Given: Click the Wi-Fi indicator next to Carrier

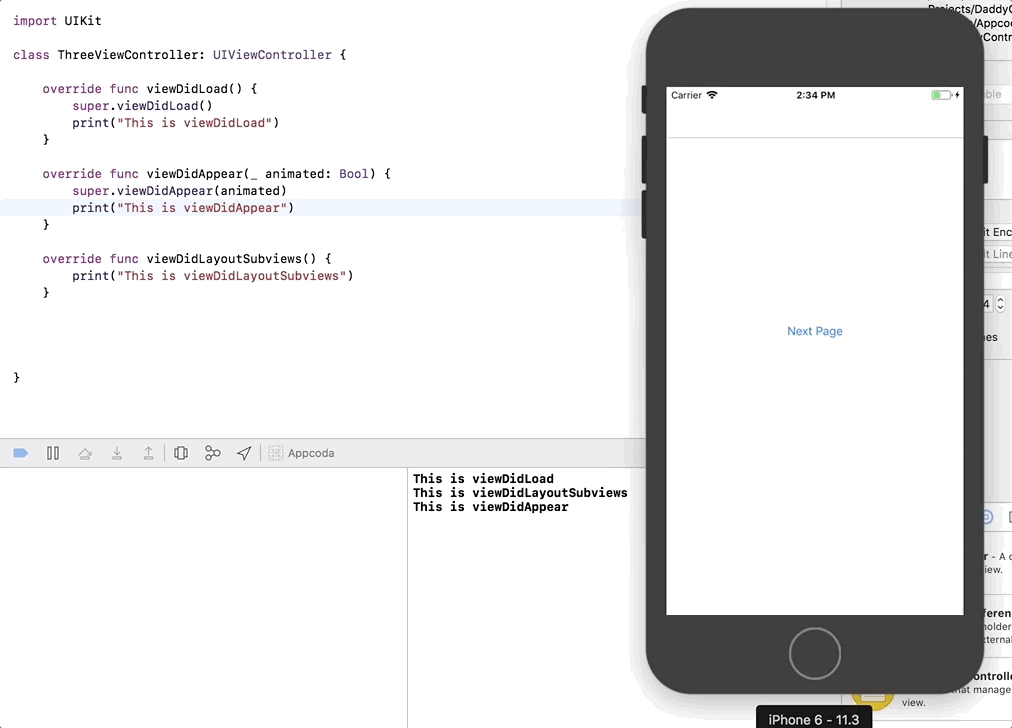Looking at the screenshot, I should [713, 94].
